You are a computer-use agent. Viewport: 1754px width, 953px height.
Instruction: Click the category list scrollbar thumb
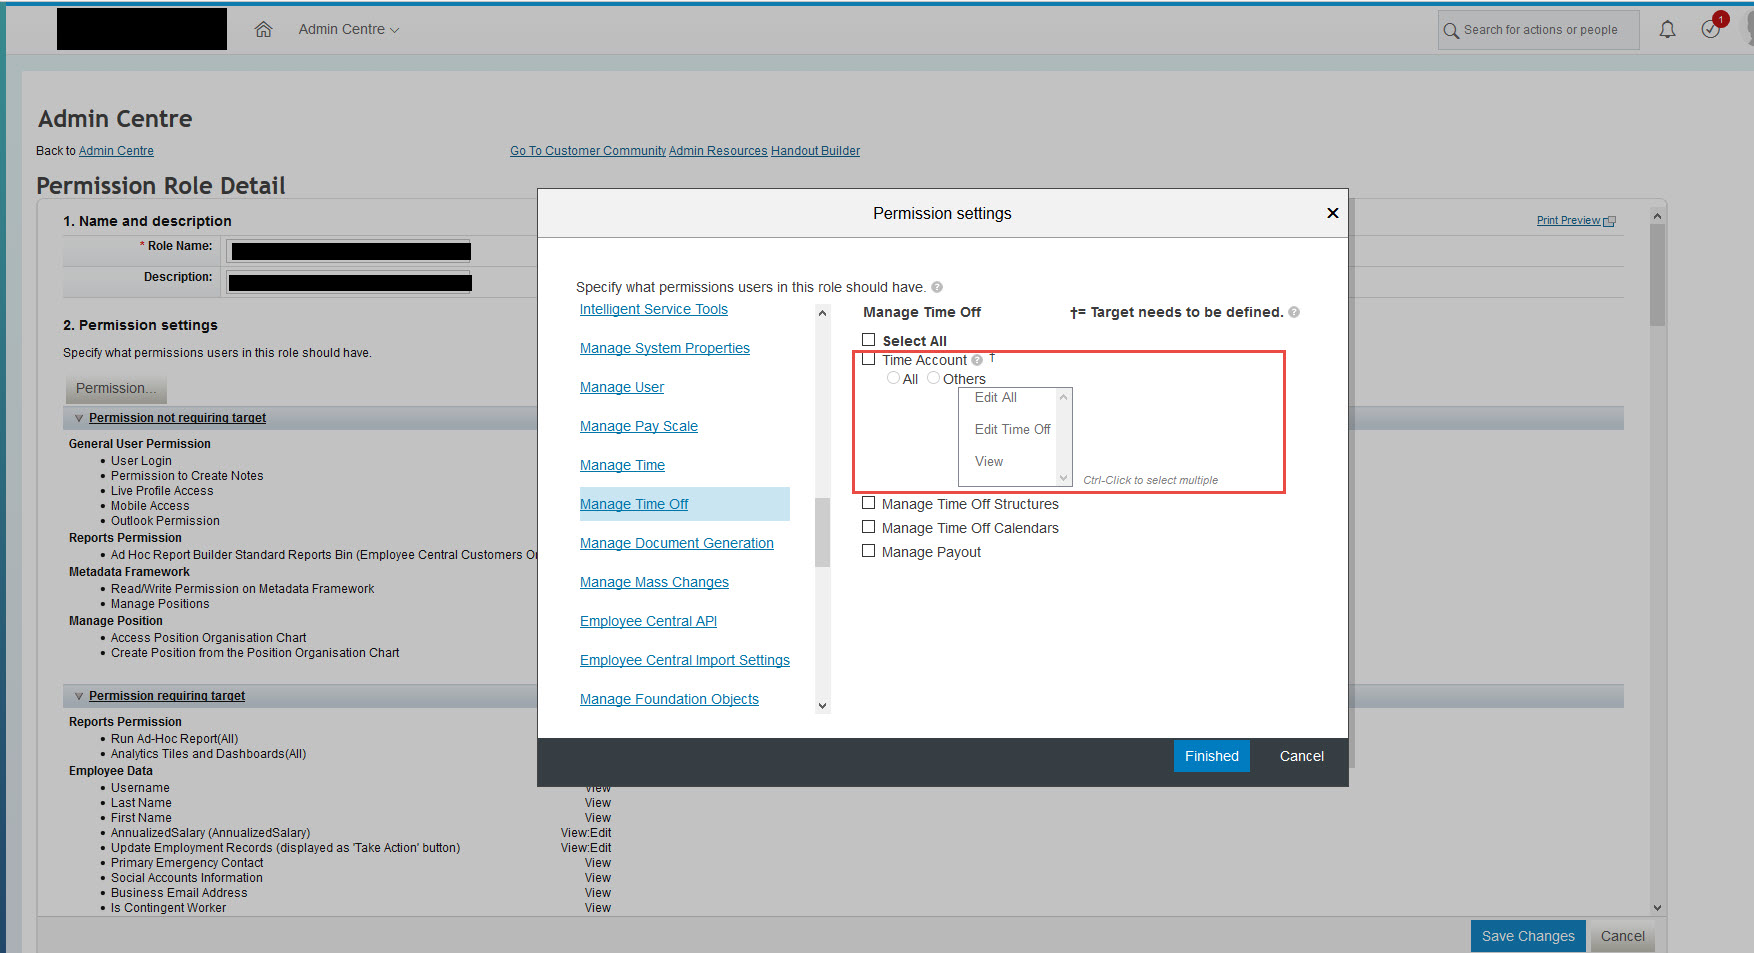[822, 532]
